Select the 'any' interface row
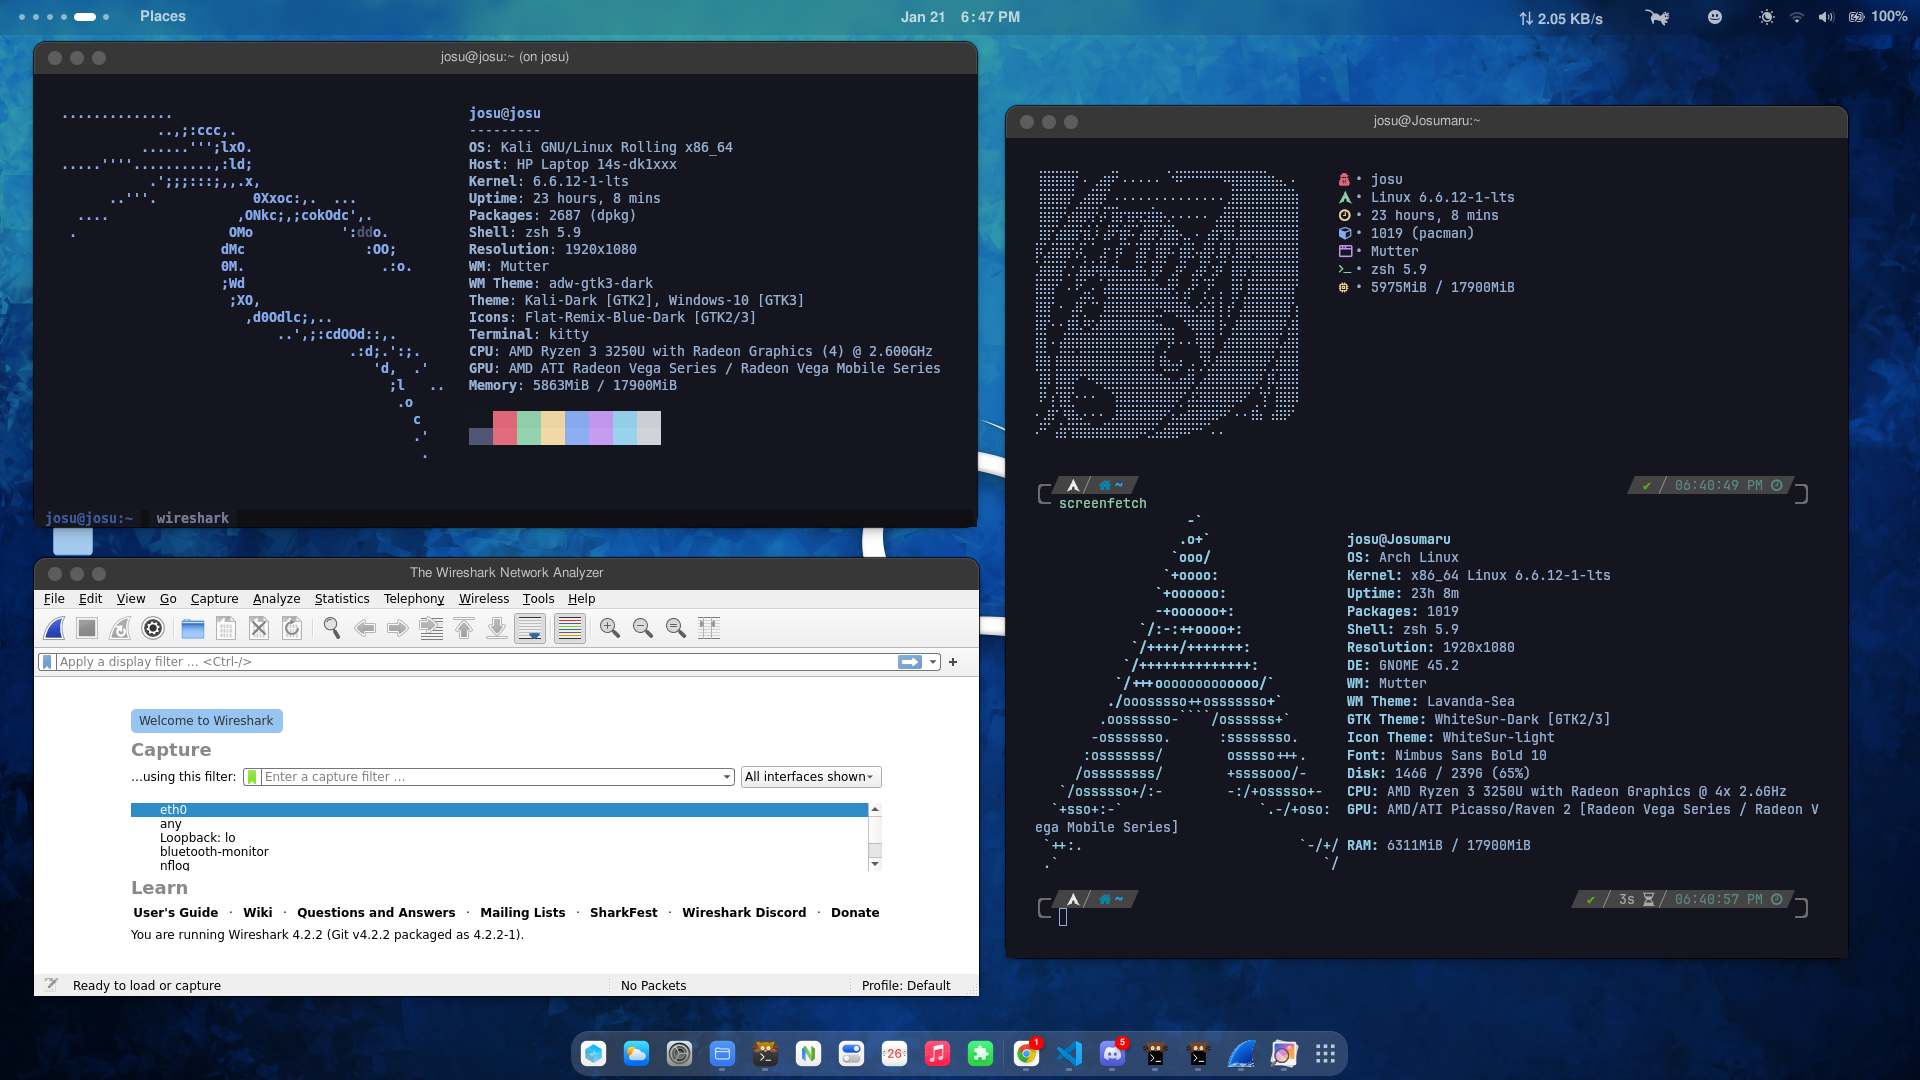 499,824
